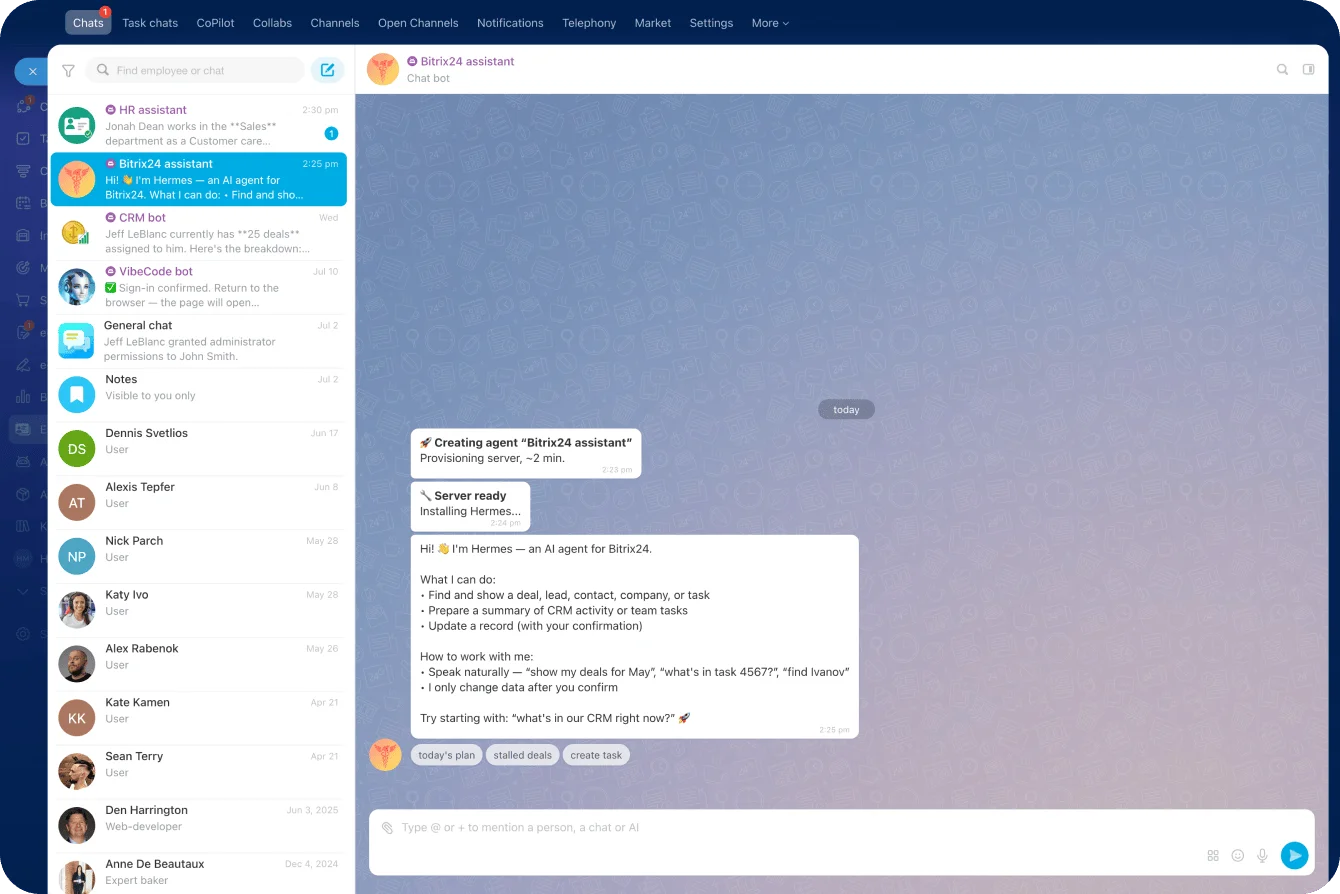
Task: Open the Task chats tab
Action: pyautogui.click(x=150, y=23)
